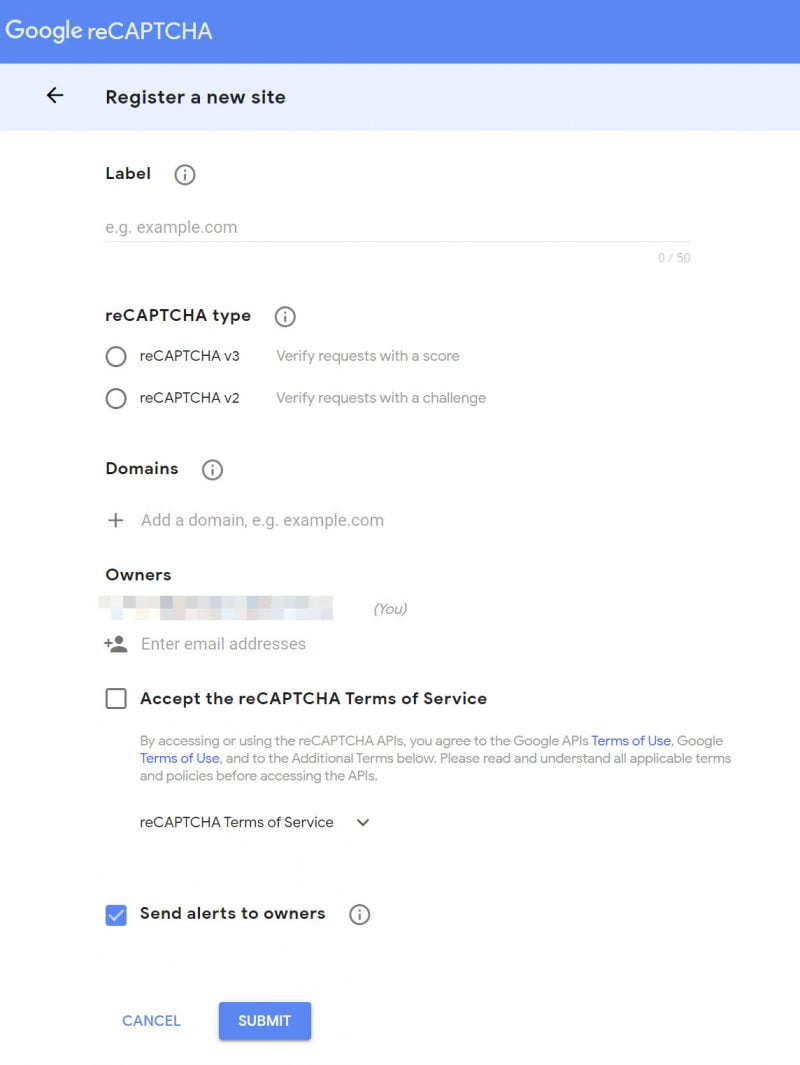Focus the Label text field

coord(397,227)
